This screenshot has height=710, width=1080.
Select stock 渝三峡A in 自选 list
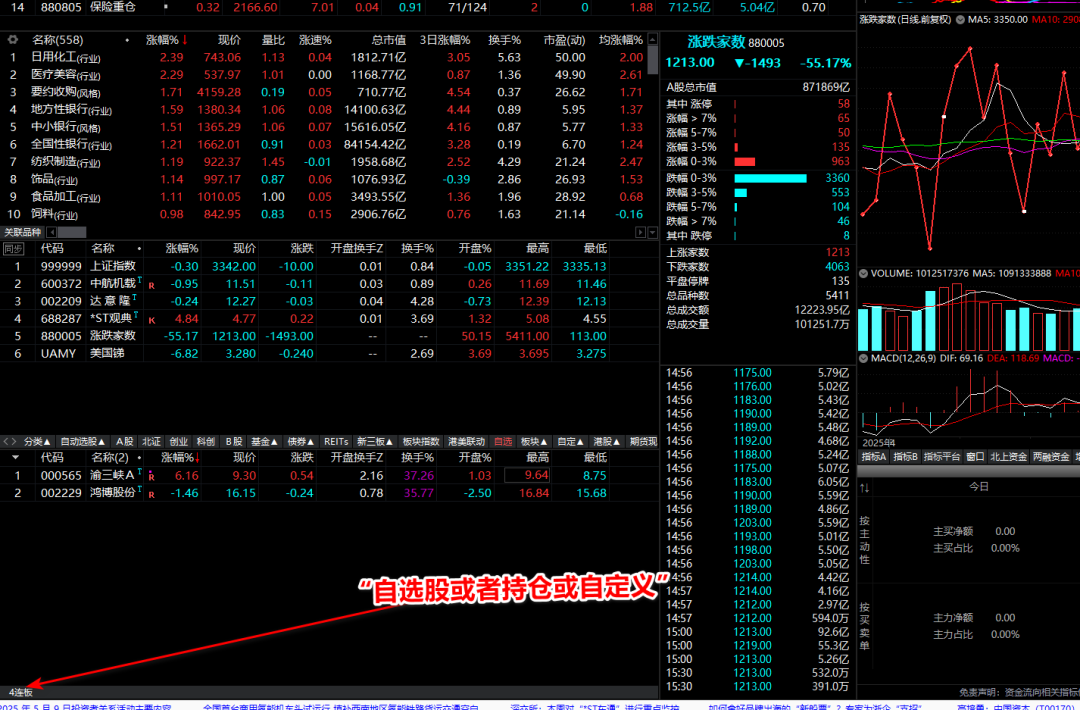pos(329,475)
